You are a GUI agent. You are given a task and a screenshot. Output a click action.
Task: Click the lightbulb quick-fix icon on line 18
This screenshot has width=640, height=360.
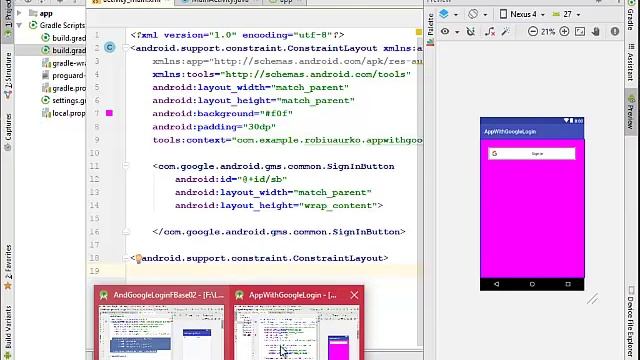coord(138,258)
